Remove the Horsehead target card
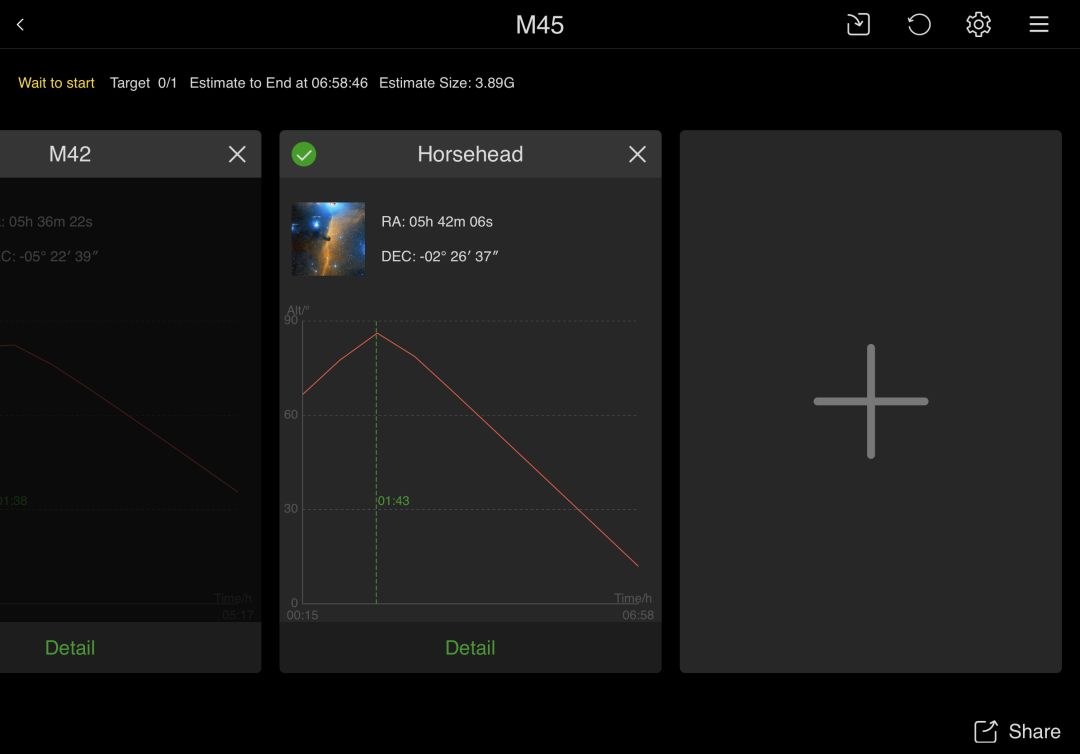The height and width of the screenshot is (754, 1080). [637, 154]
